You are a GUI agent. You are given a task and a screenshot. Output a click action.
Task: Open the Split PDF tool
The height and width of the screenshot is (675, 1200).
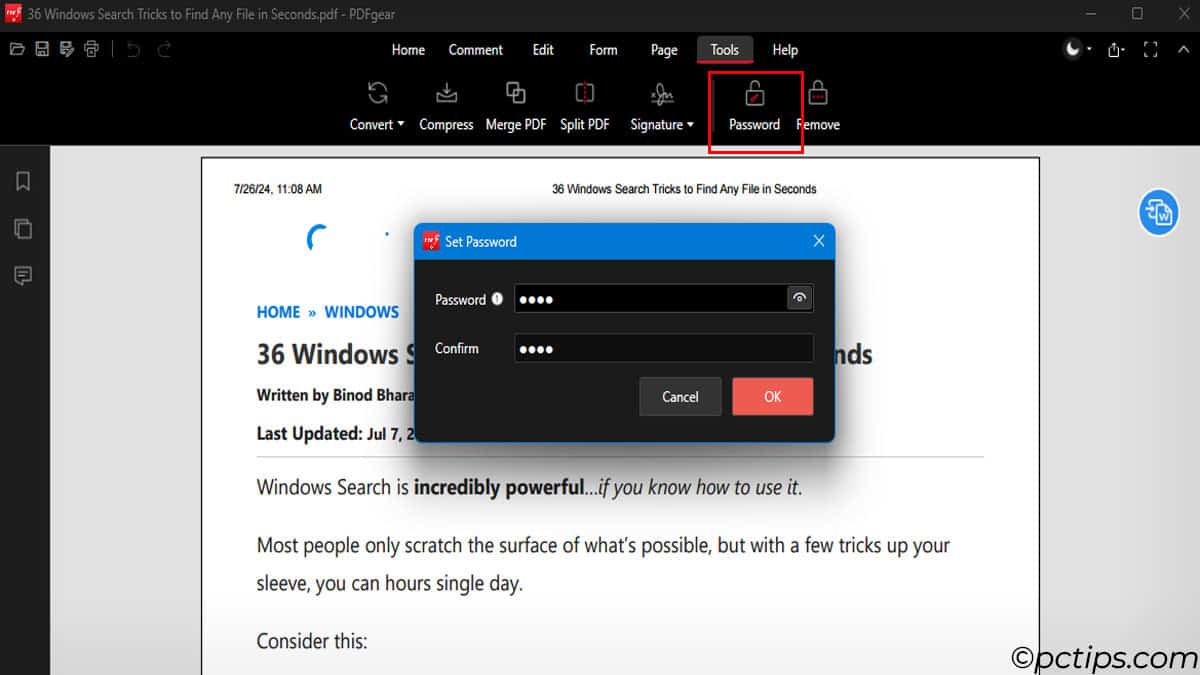pos(585,106)
